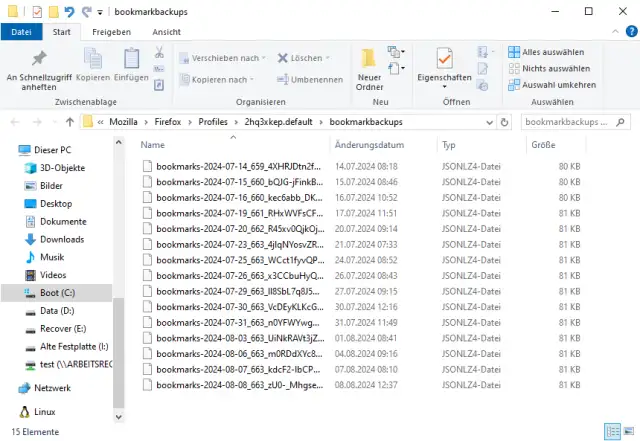
Task: Click the Einfügen clipboard icon
Action: pyautogui.click(x=131, y=58)
